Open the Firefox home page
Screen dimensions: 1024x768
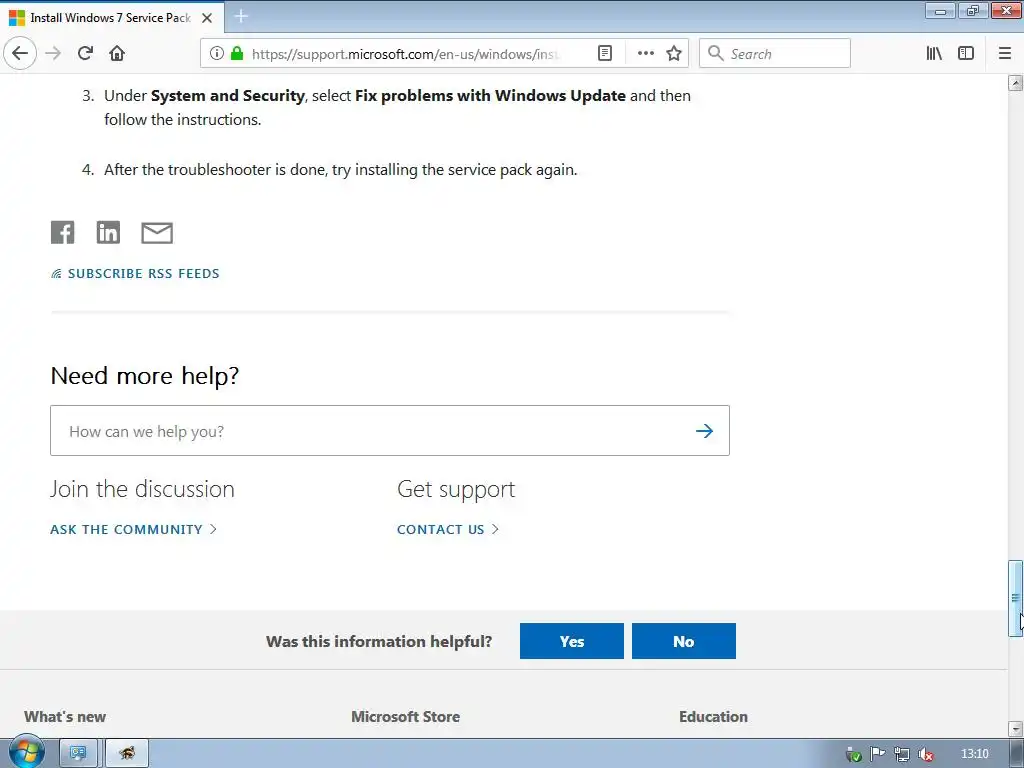tap(117, 54)
